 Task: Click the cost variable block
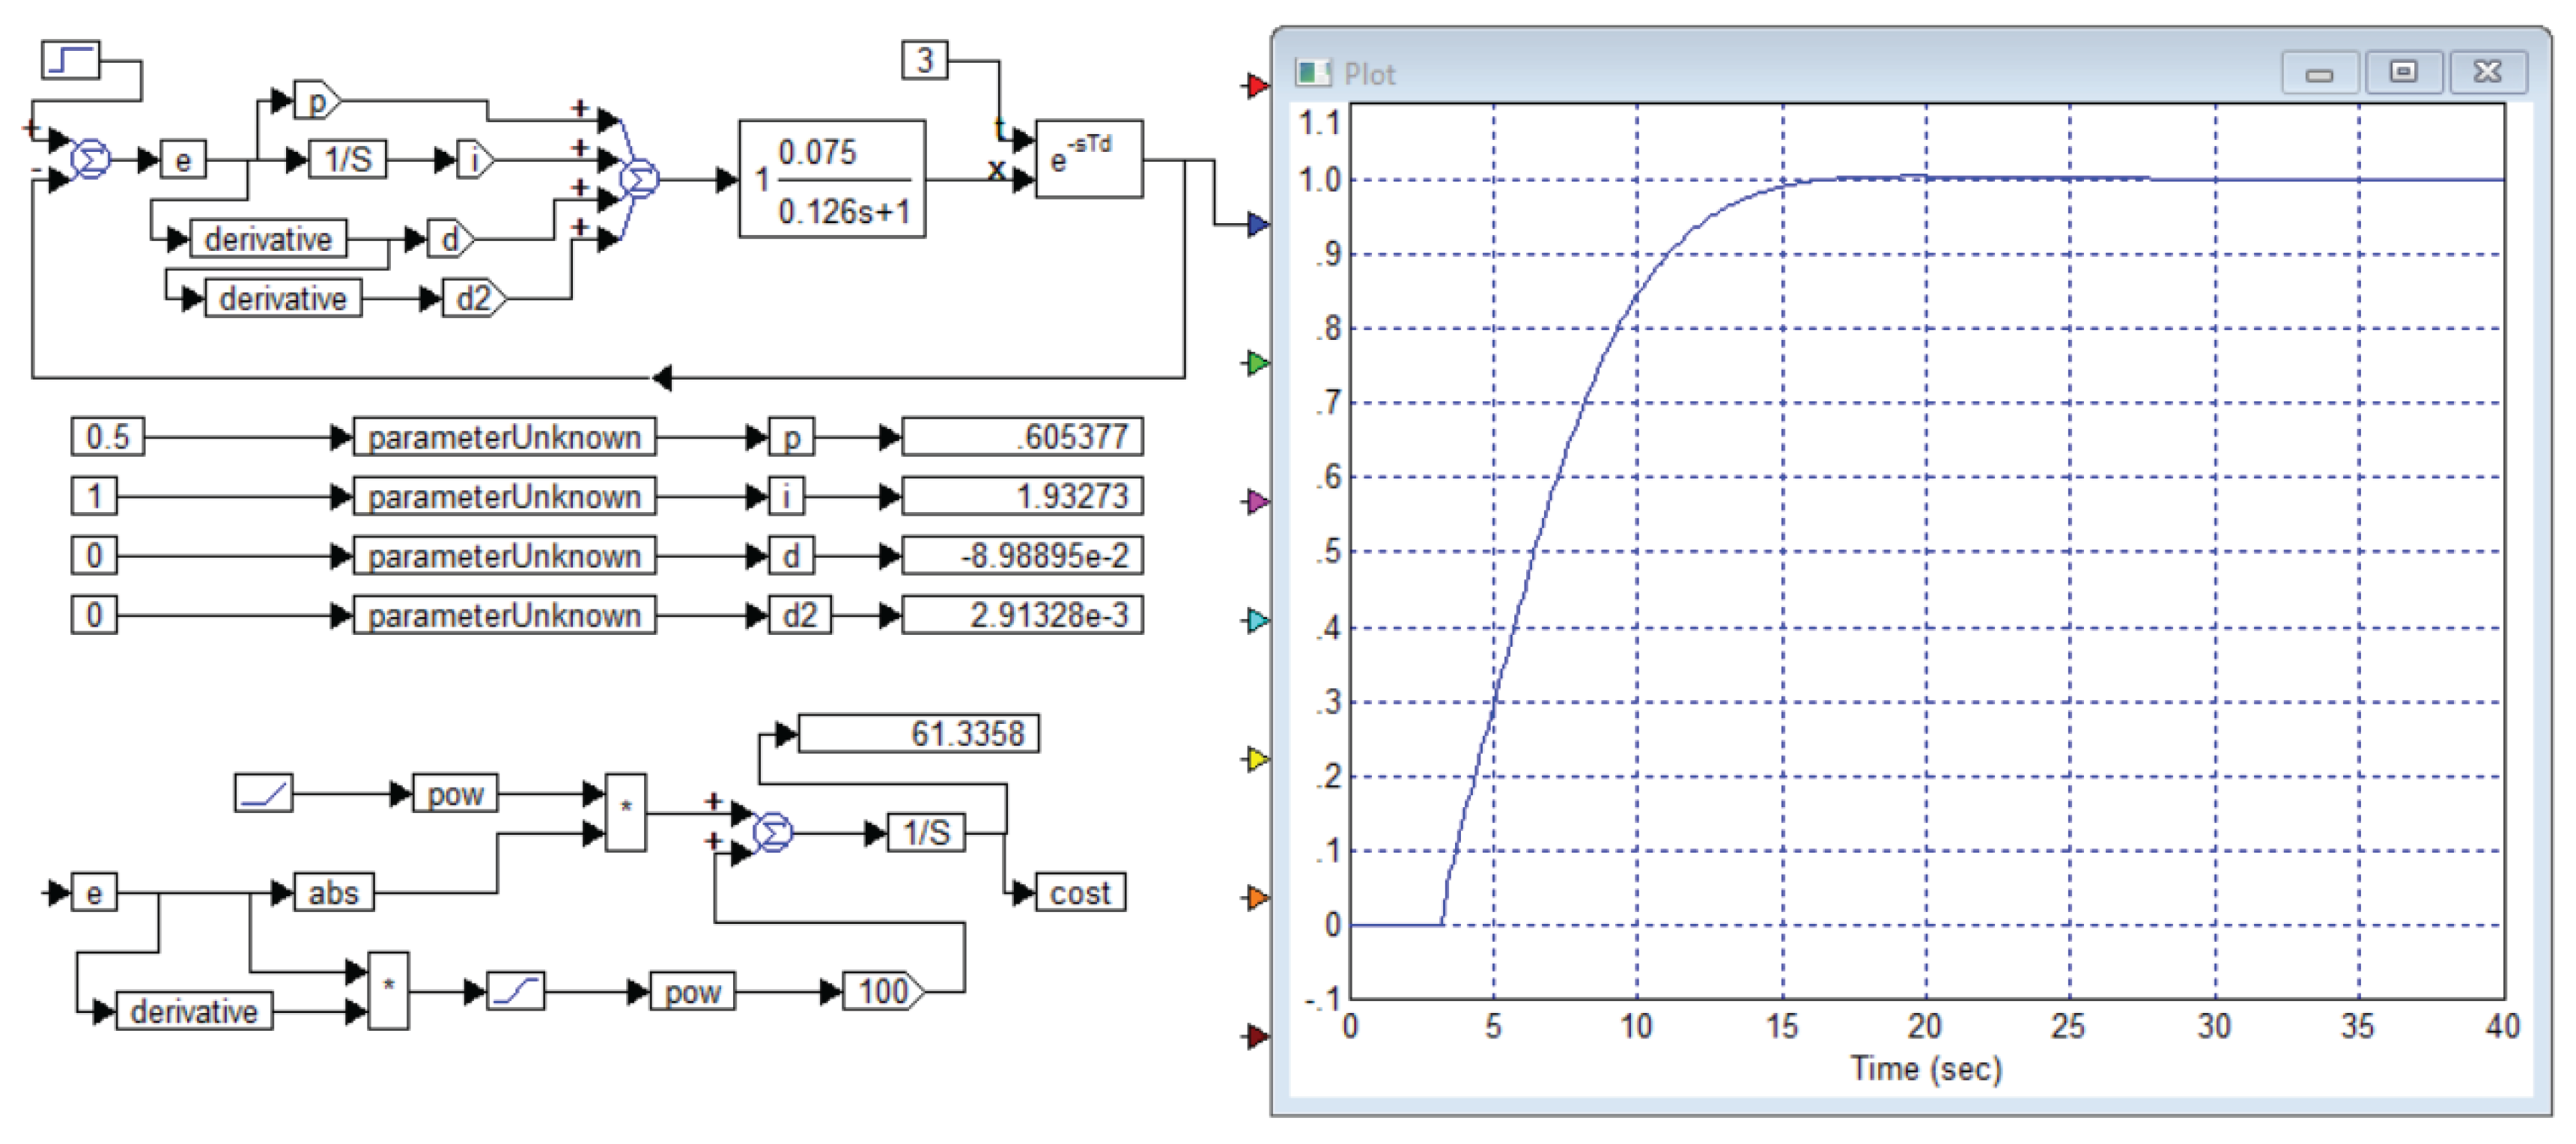click(1080, 893)
